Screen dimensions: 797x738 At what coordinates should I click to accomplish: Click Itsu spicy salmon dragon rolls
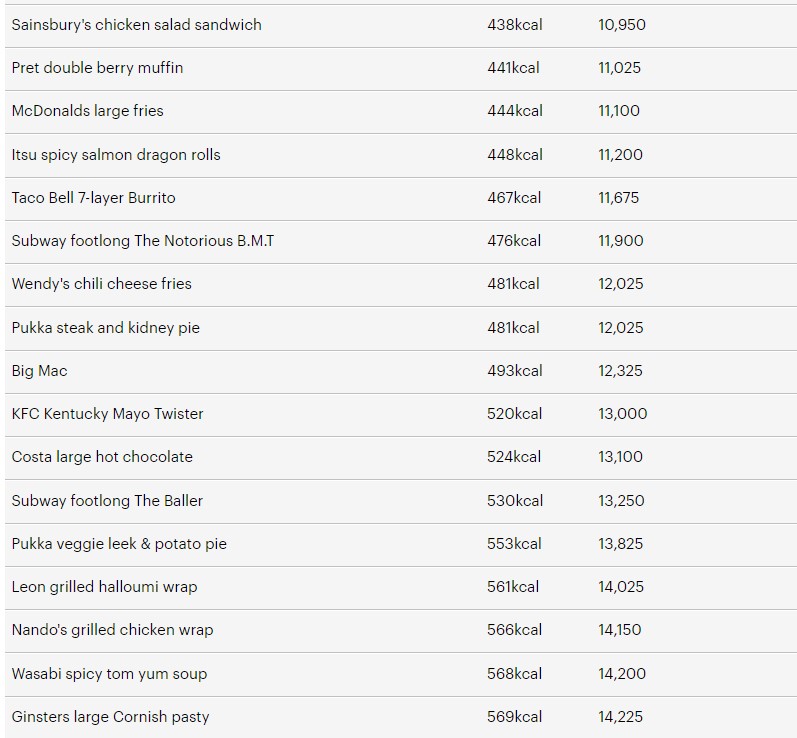[116, 155]
